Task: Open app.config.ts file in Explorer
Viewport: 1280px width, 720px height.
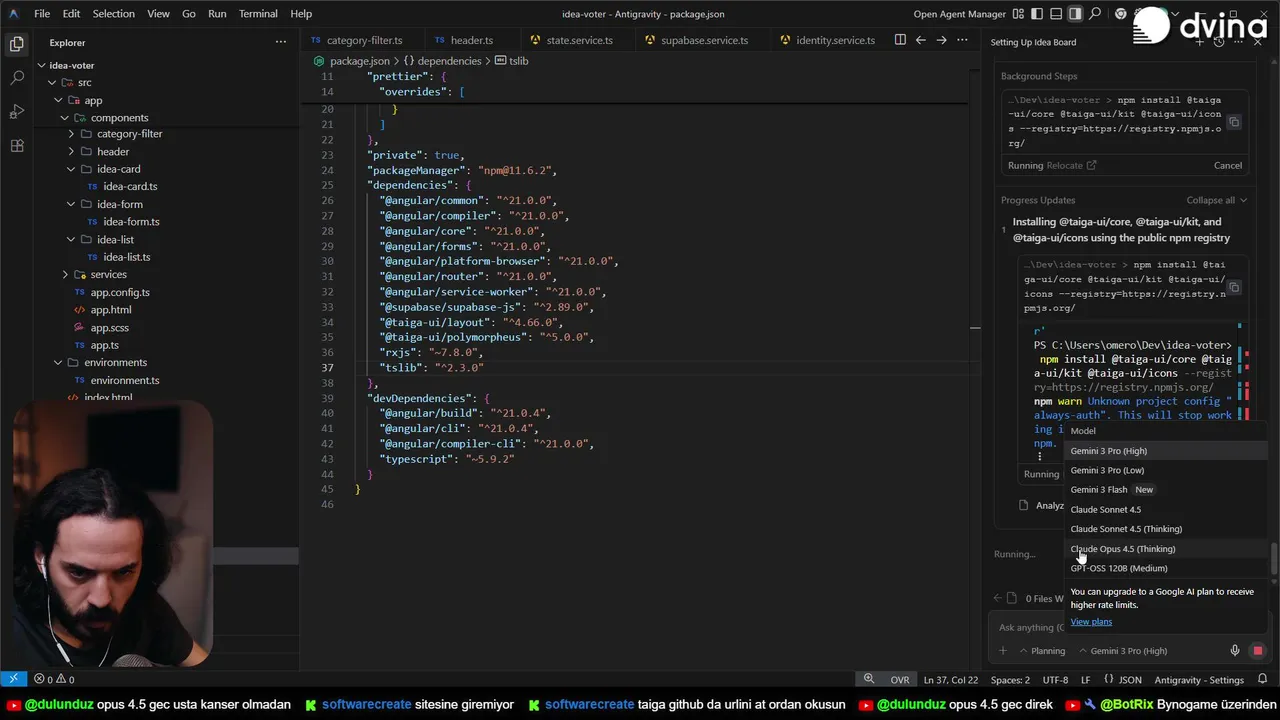Action: (x=120, y=292)
